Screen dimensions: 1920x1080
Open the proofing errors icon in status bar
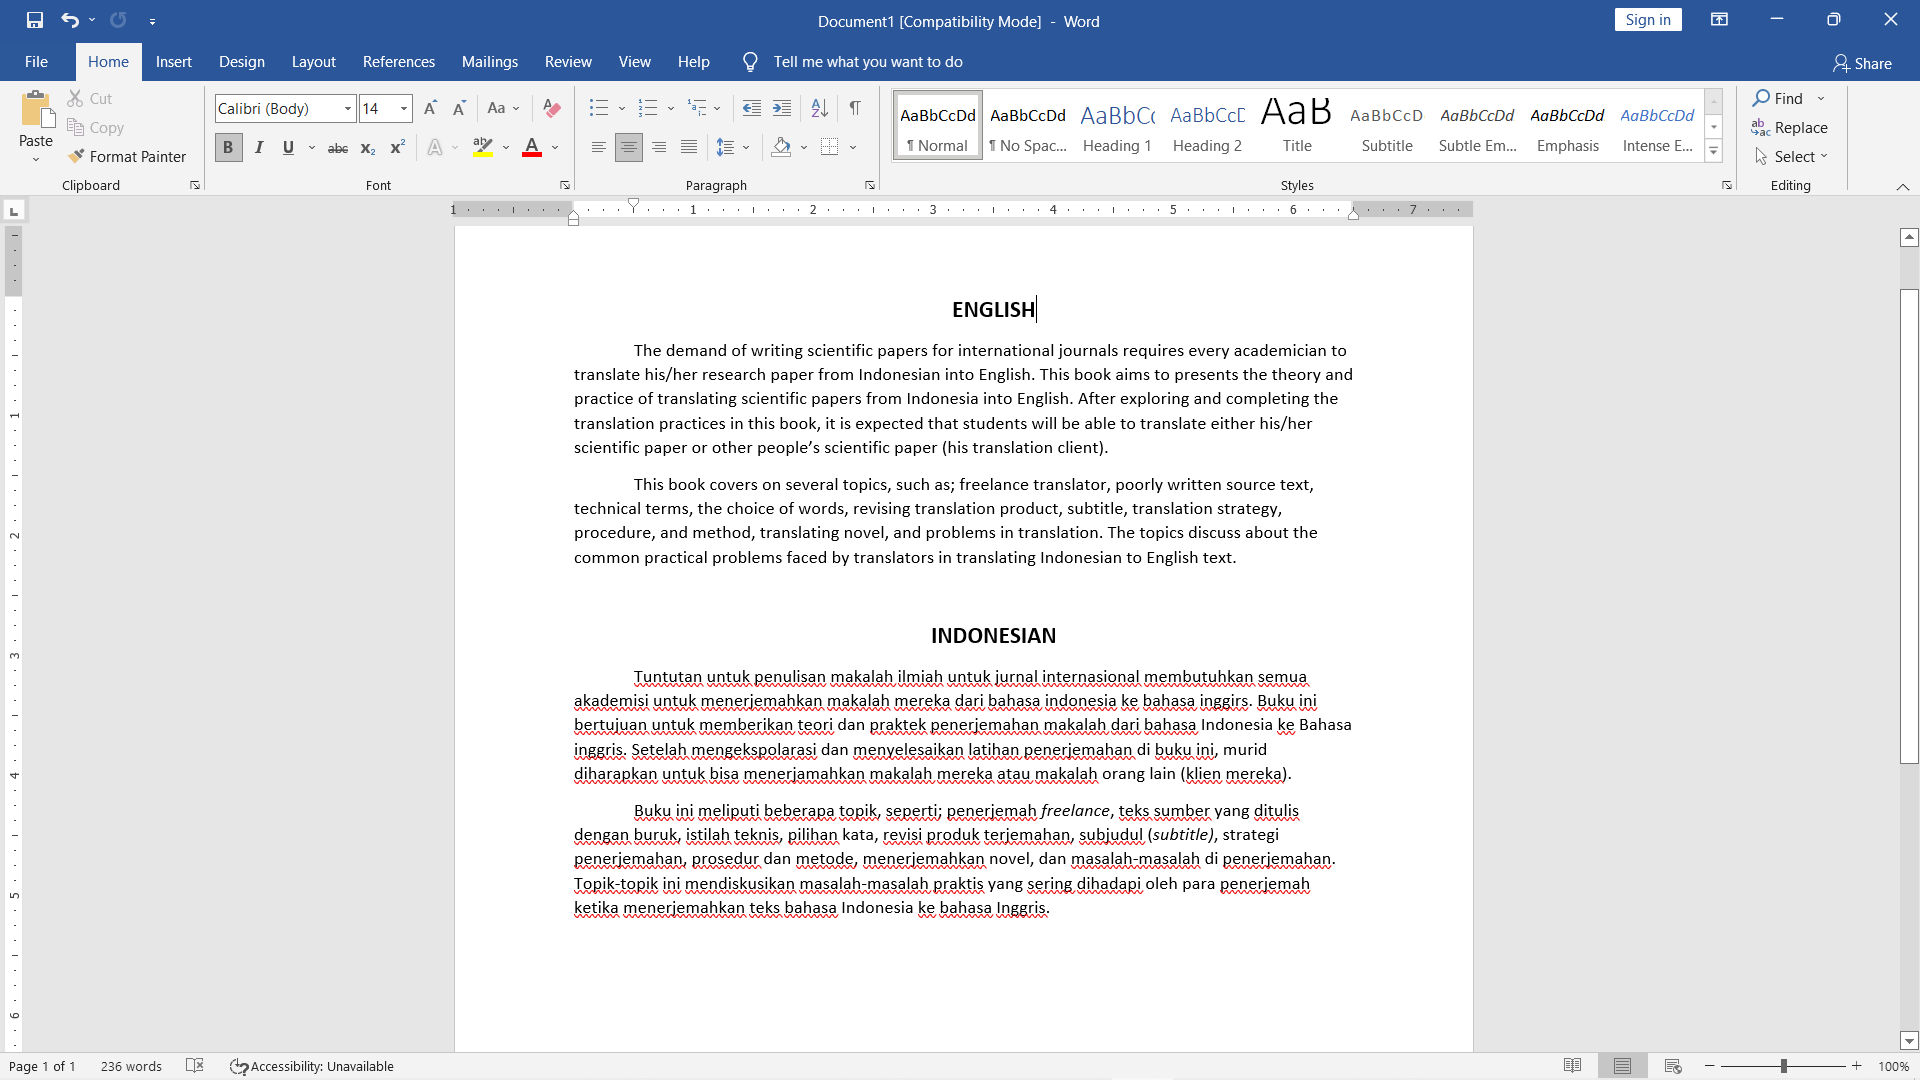coord(195,1066)
